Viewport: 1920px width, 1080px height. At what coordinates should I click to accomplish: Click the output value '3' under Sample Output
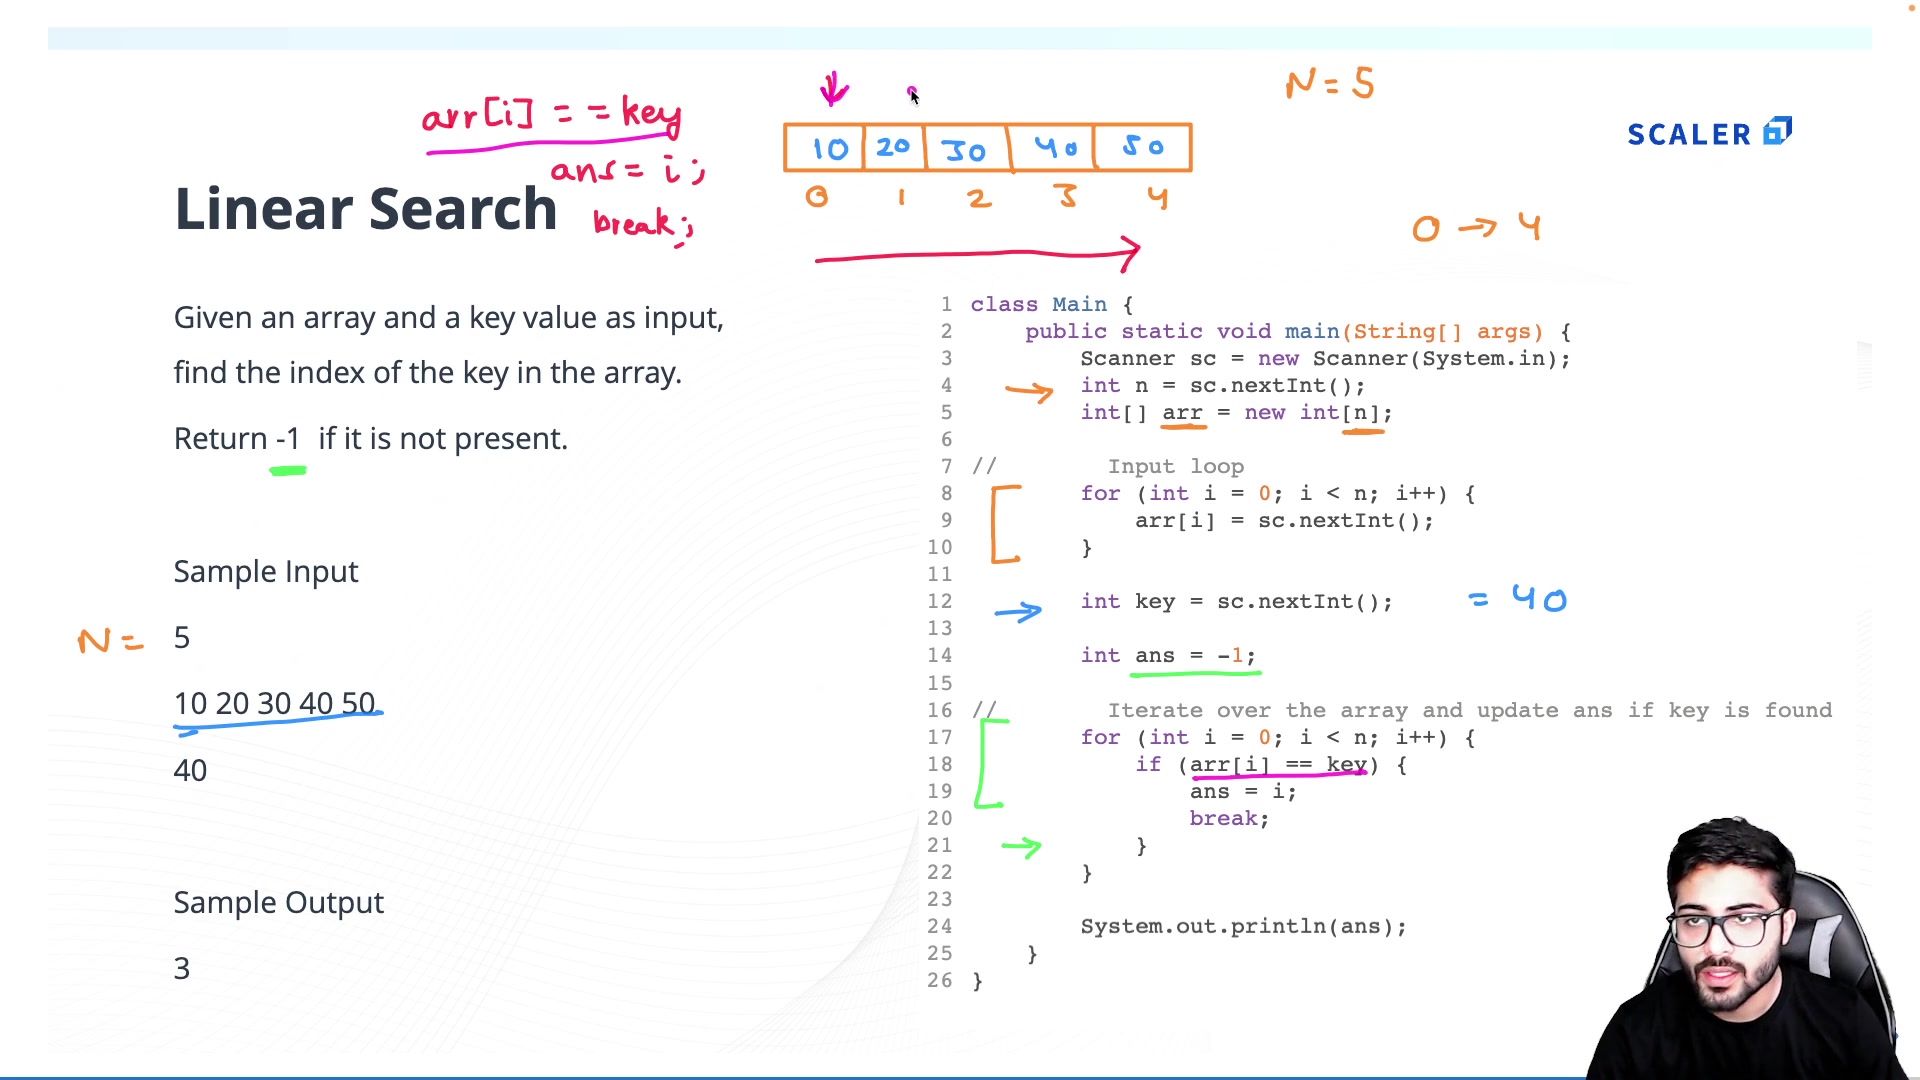click(182, 969)
